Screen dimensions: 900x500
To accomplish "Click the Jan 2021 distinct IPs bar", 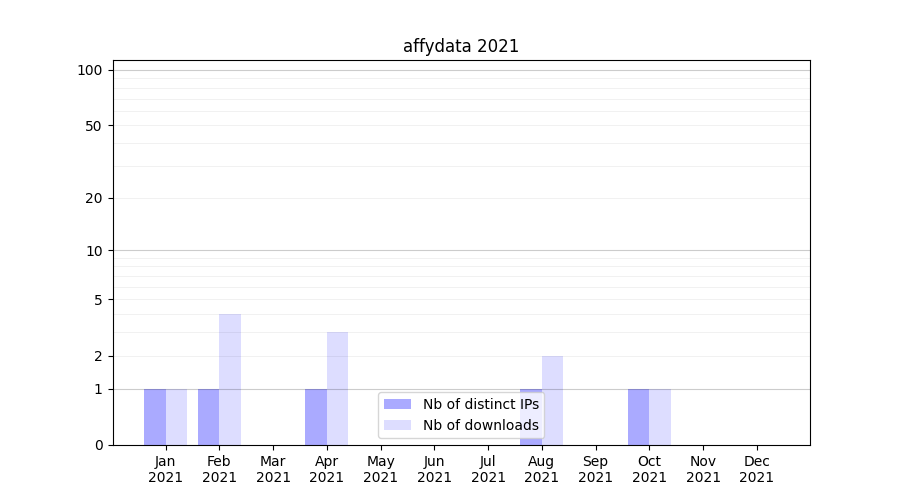I will point(155,417).
